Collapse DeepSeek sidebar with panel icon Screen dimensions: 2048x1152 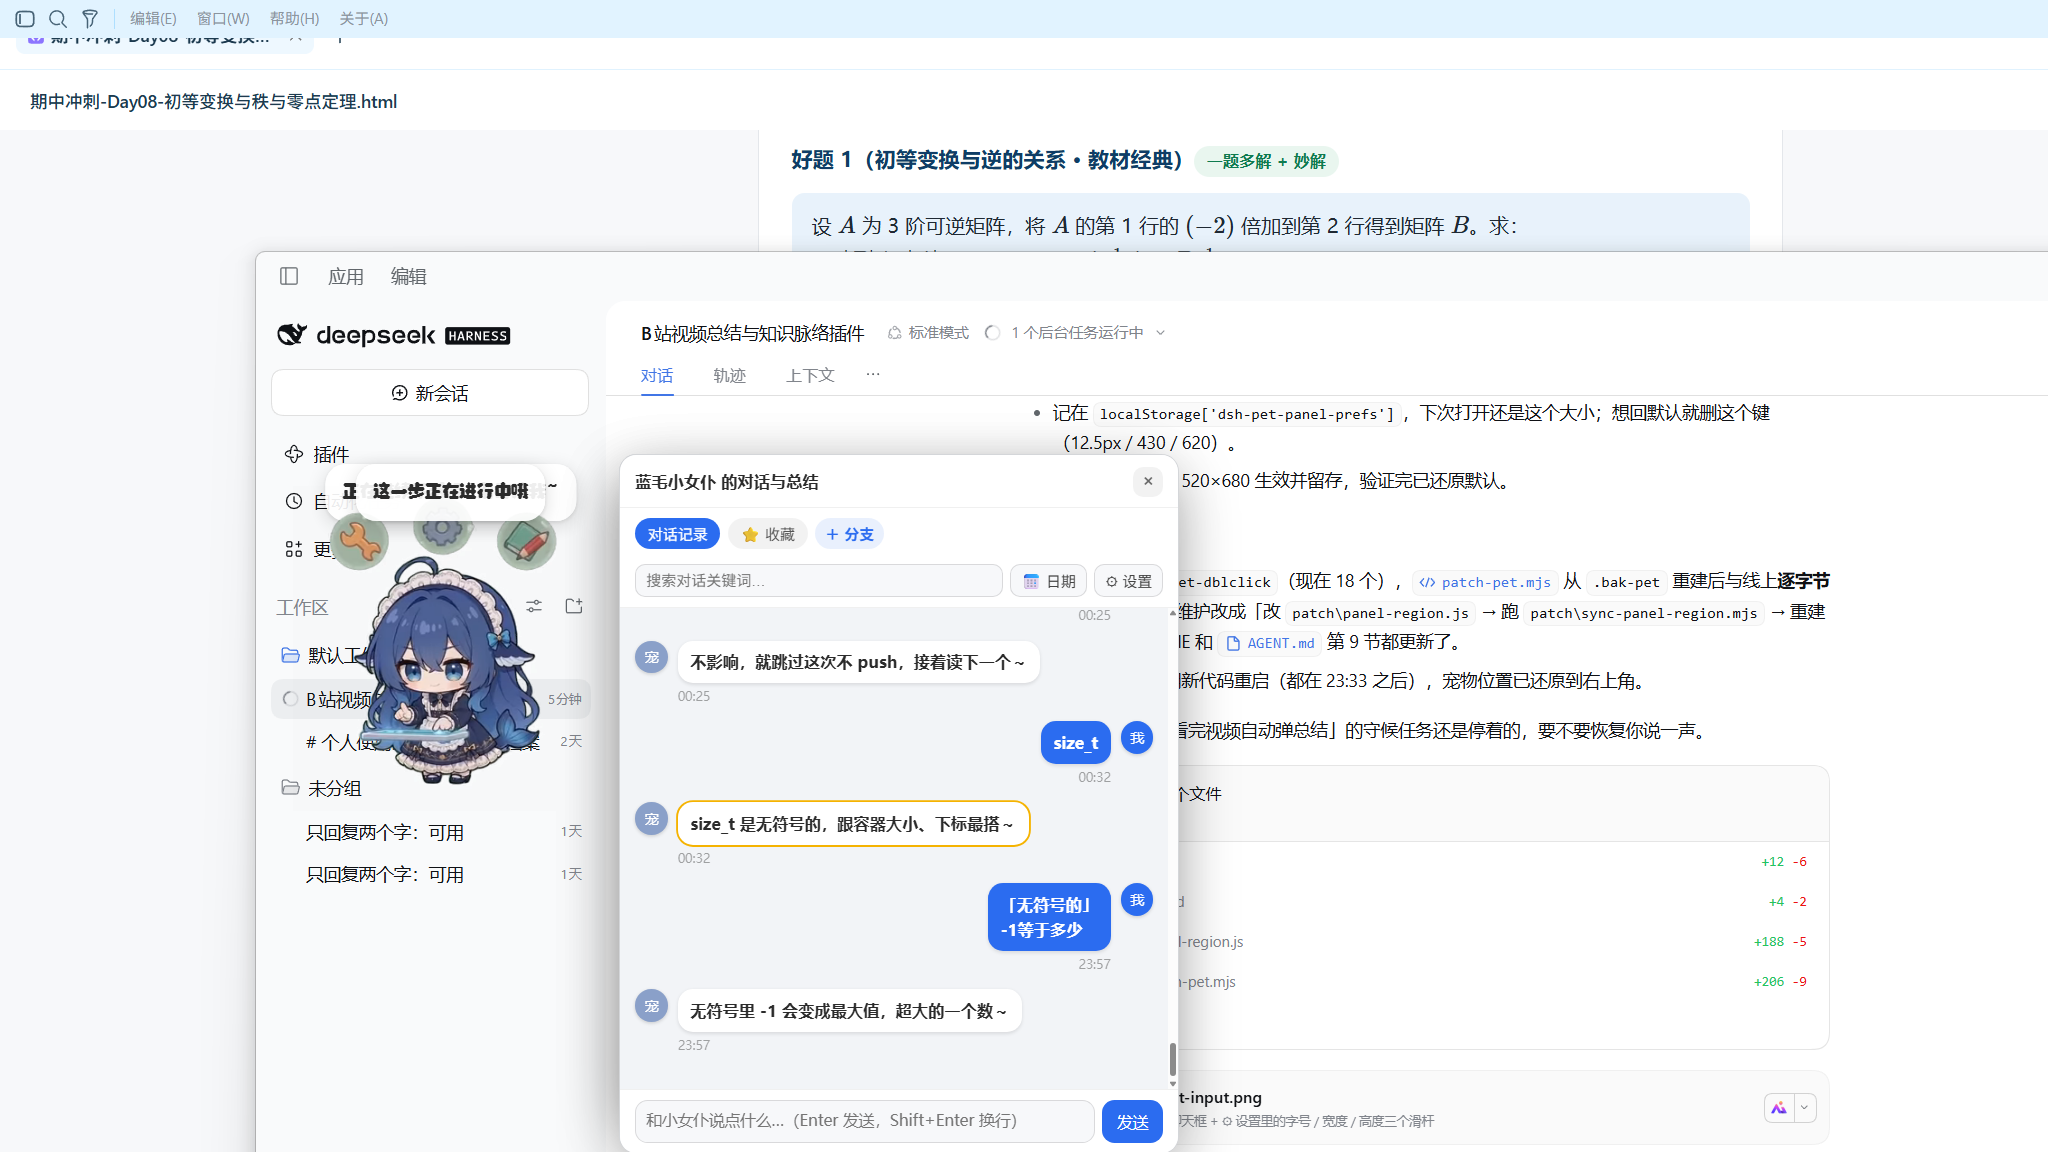coord(289,276)
